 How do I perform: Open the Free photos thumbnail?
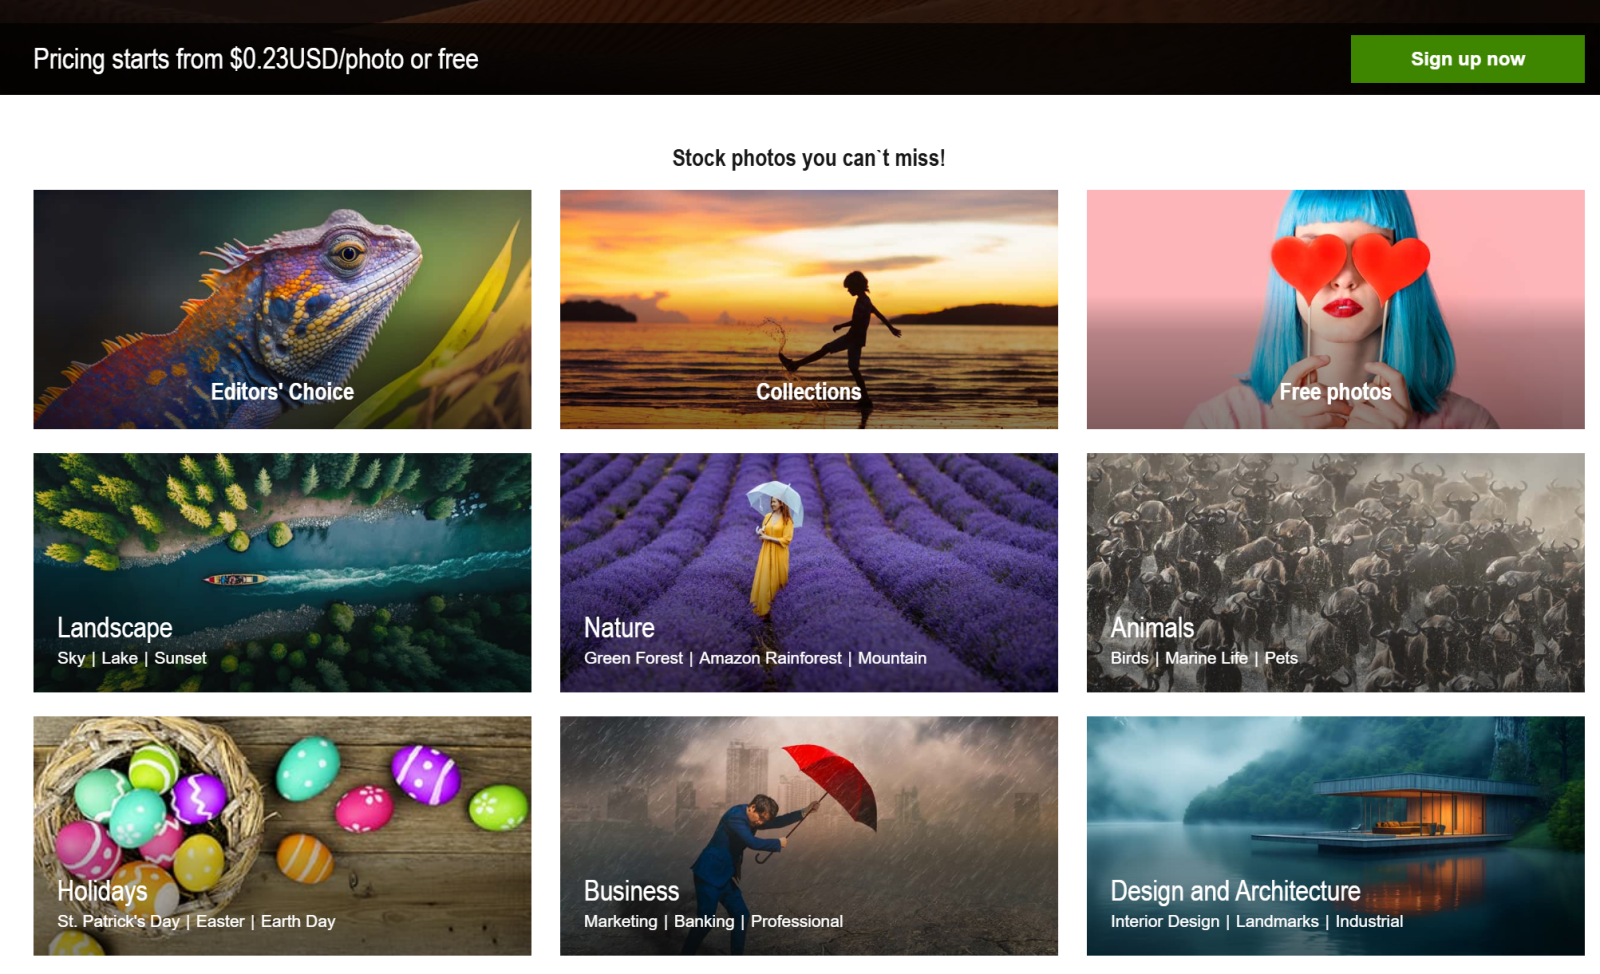(1335, 309)
